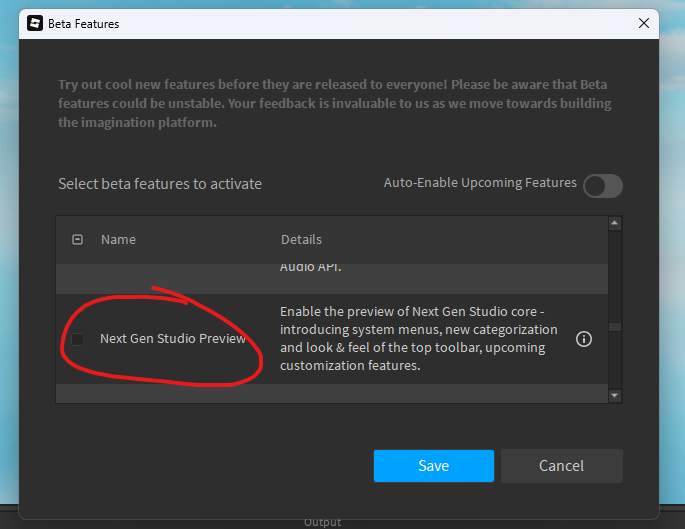Sort by the Name column header
Screen dimensions: 685x529
click(118, 239)
